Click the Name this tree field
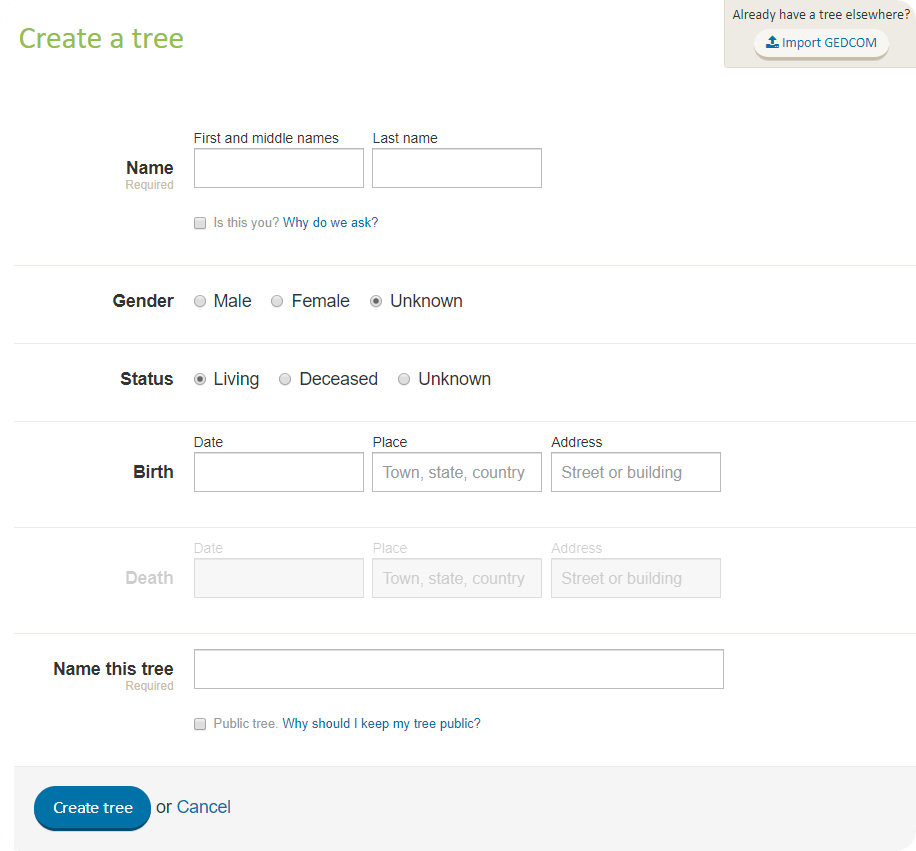Screen dimensions: 916x851 click(x=458, y=669)
